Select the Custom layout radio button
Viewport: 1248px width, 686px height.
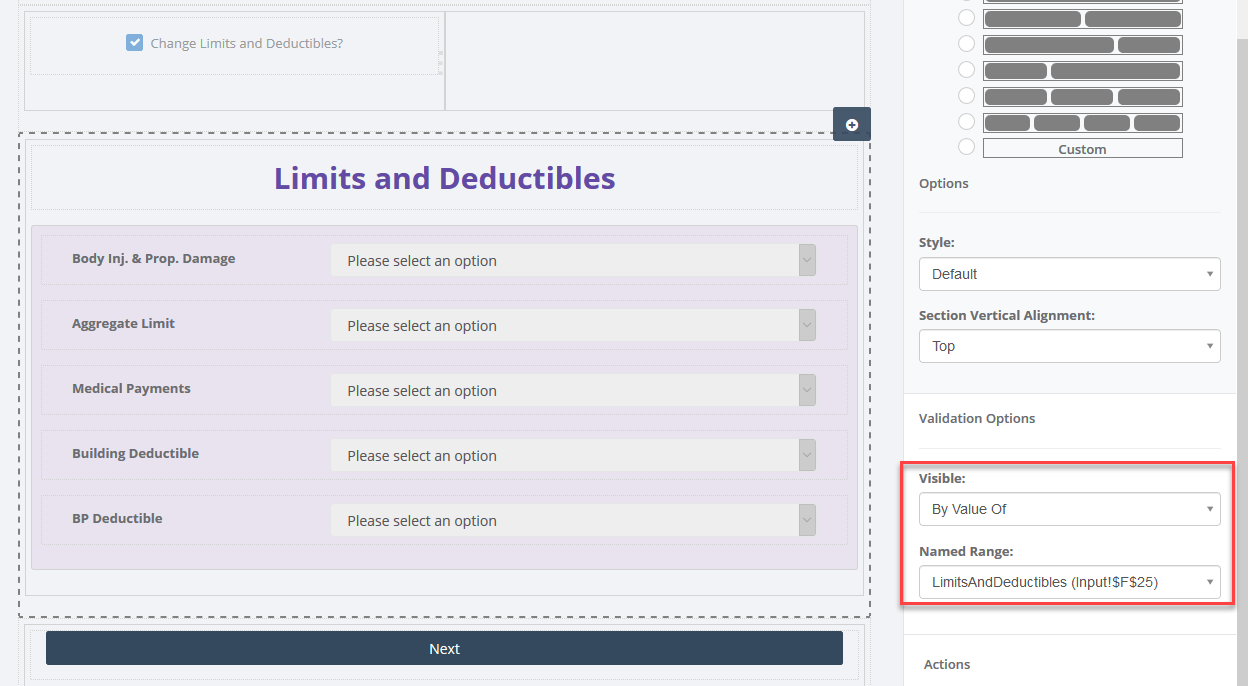(x=966, y=146)
